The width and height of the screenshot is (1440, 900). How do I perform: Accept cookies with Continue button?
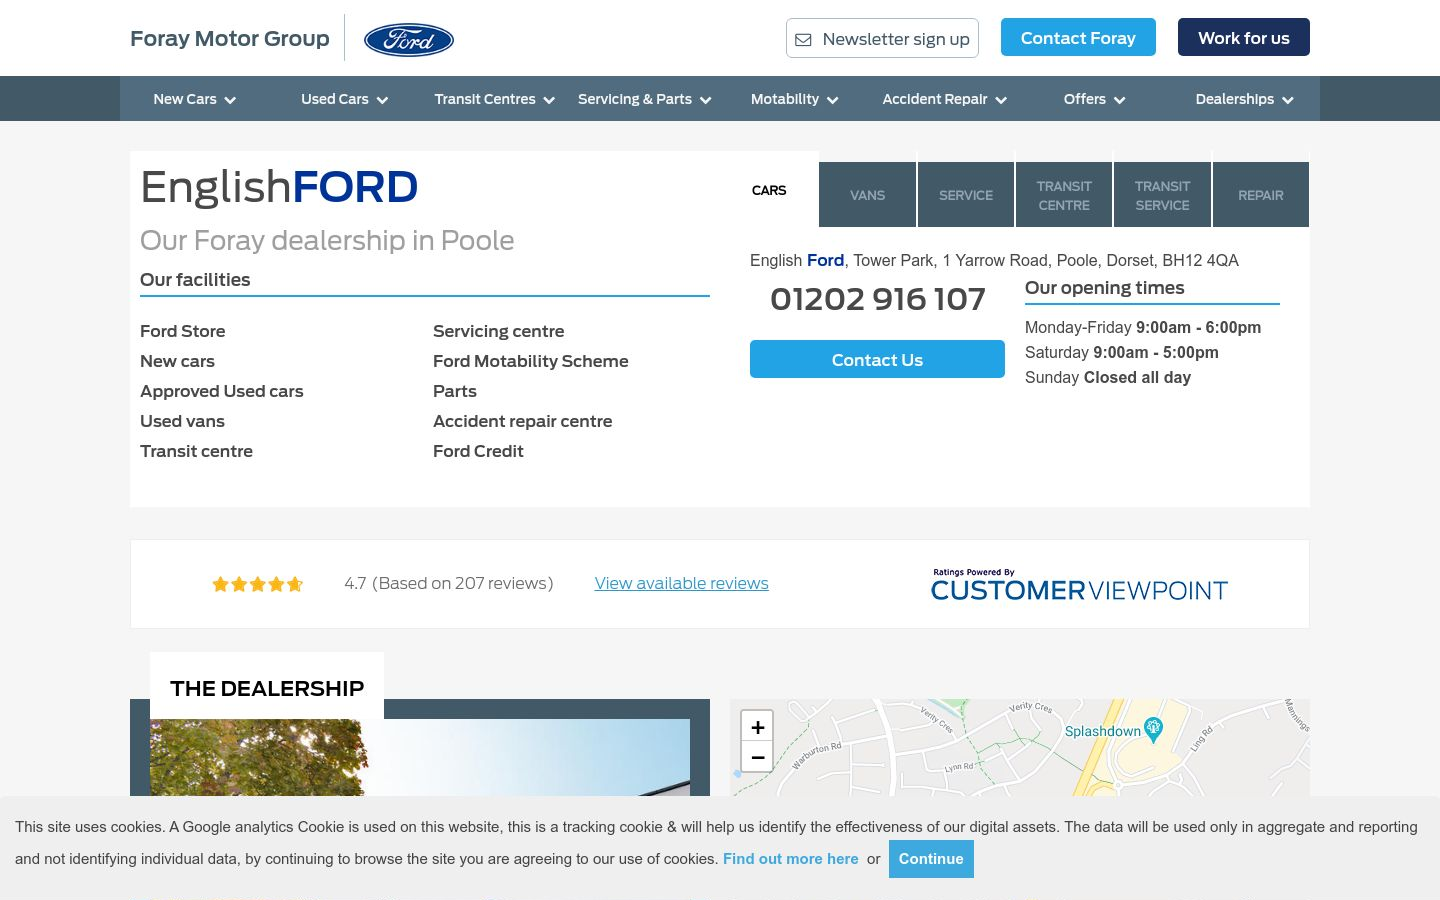[x=931, y=859]
